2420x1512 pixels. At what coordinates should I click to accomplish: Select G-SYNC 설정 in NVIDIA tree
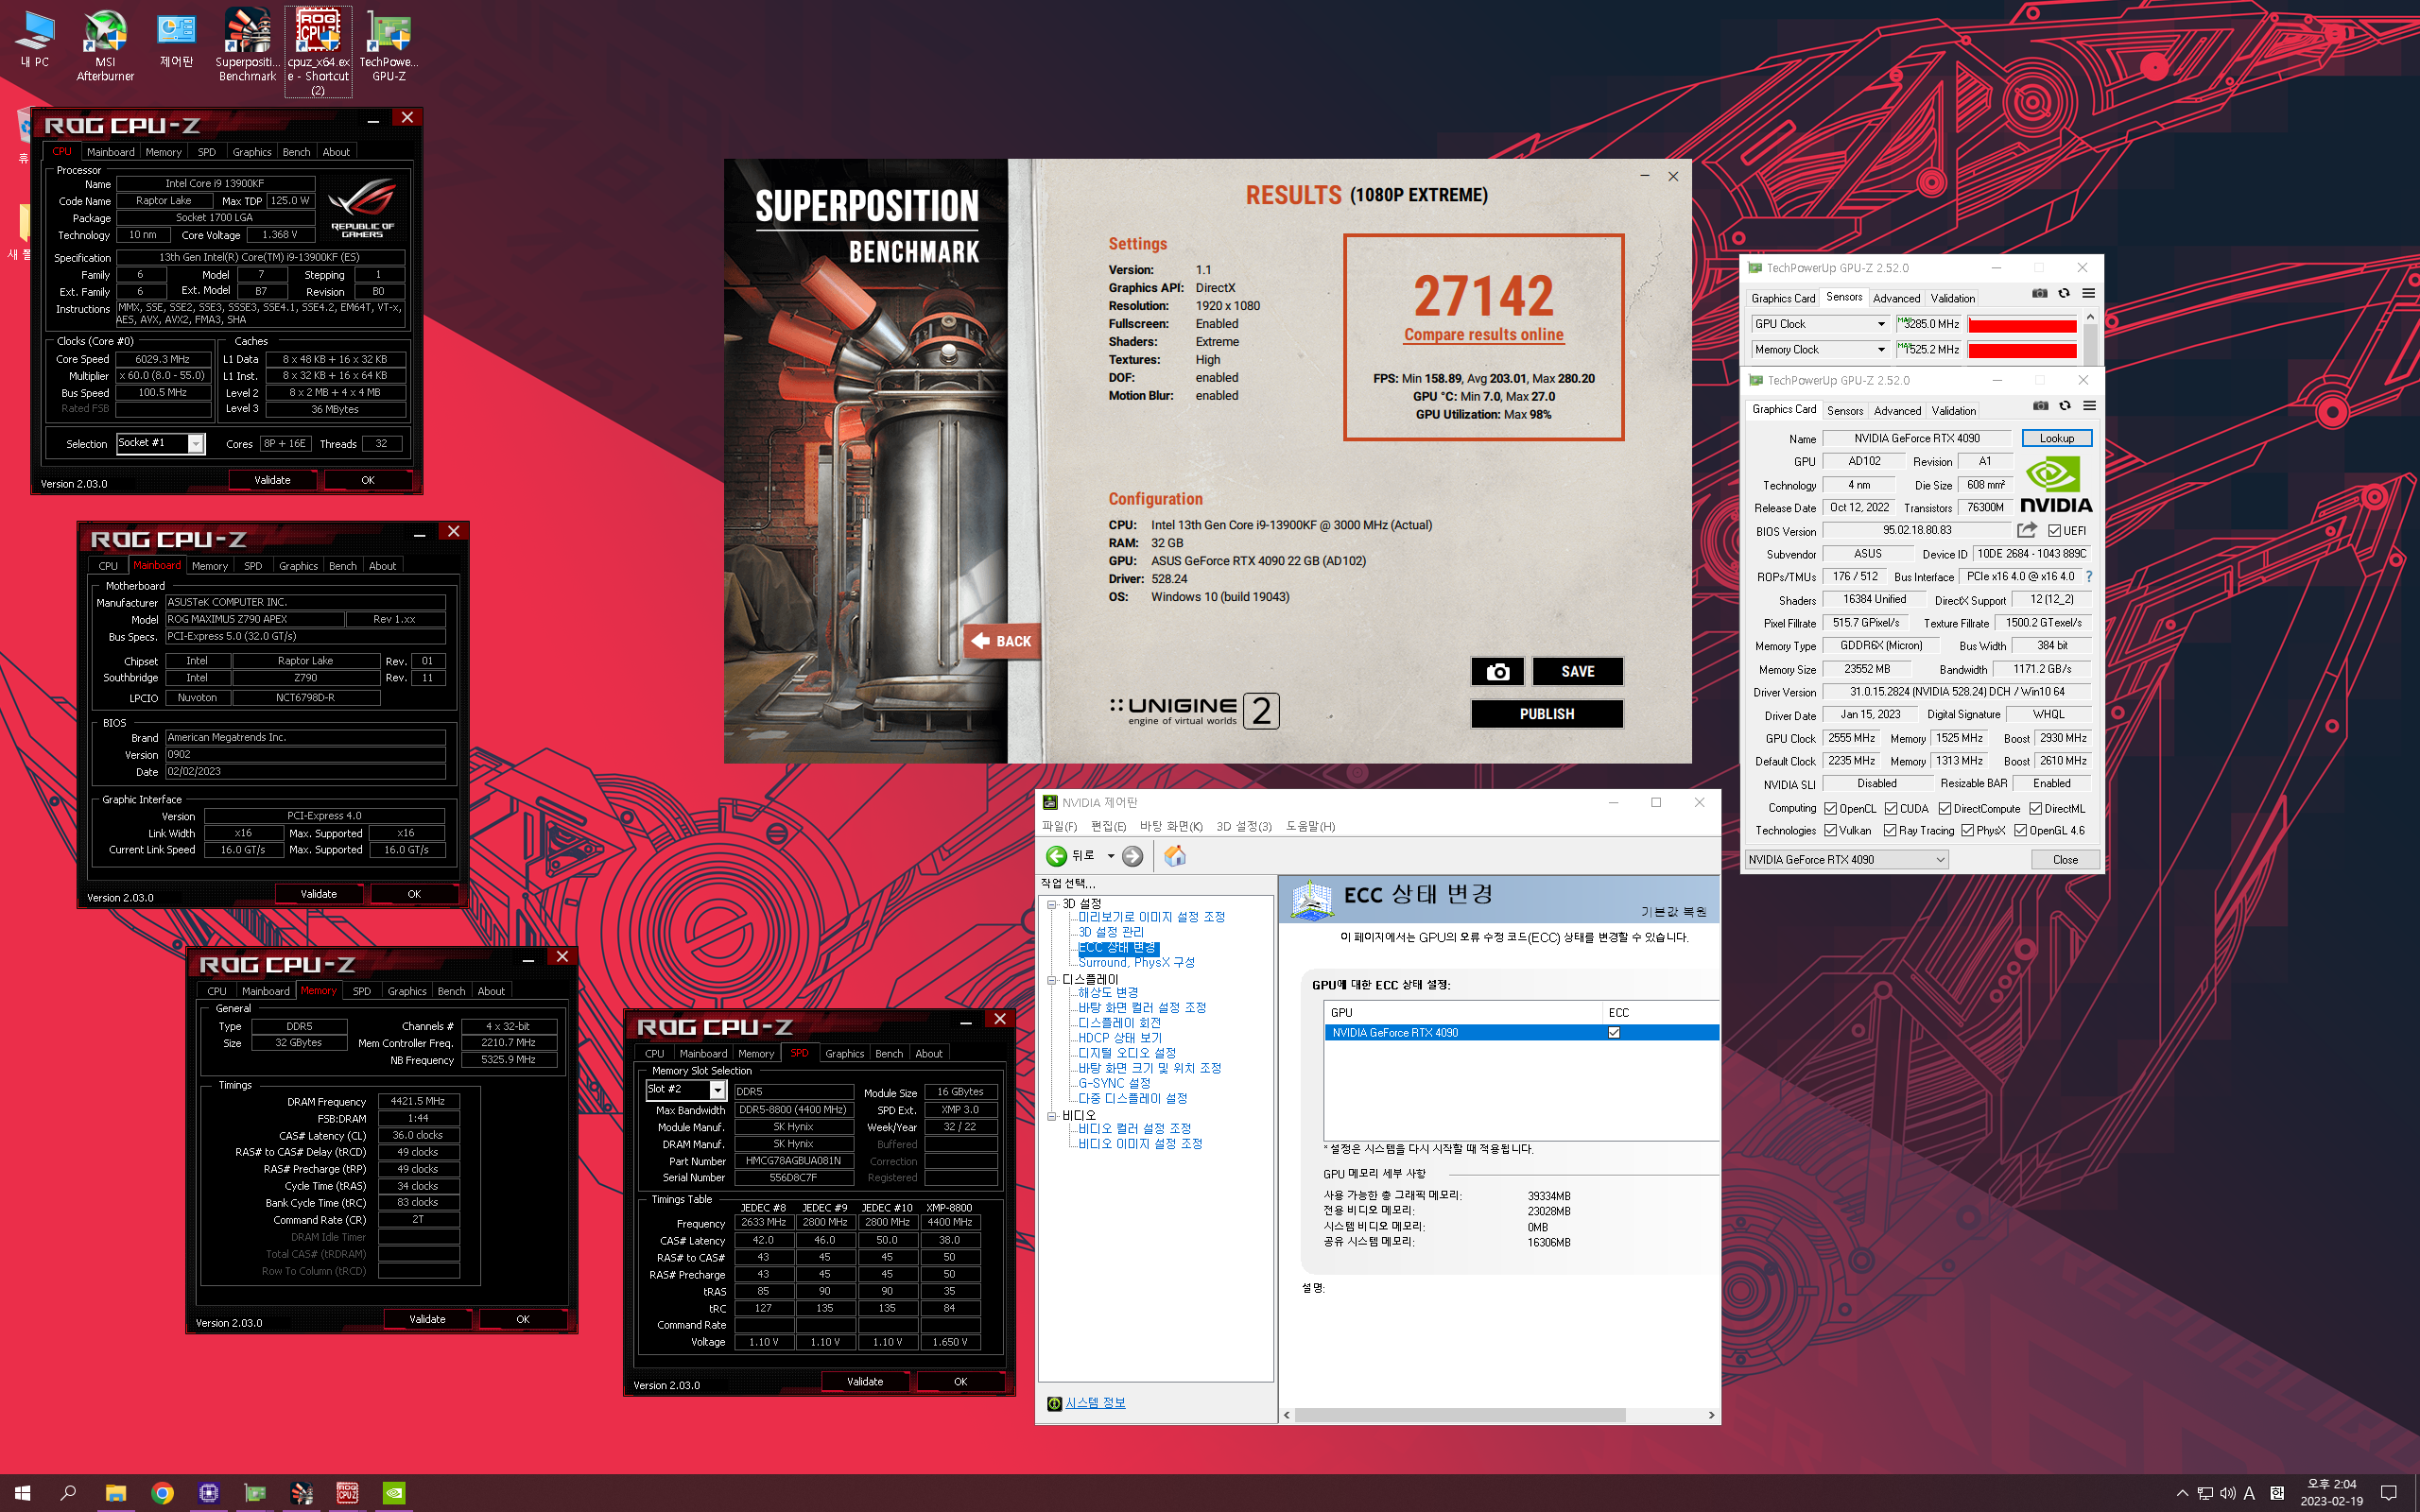click(x=1114, y=1083)
